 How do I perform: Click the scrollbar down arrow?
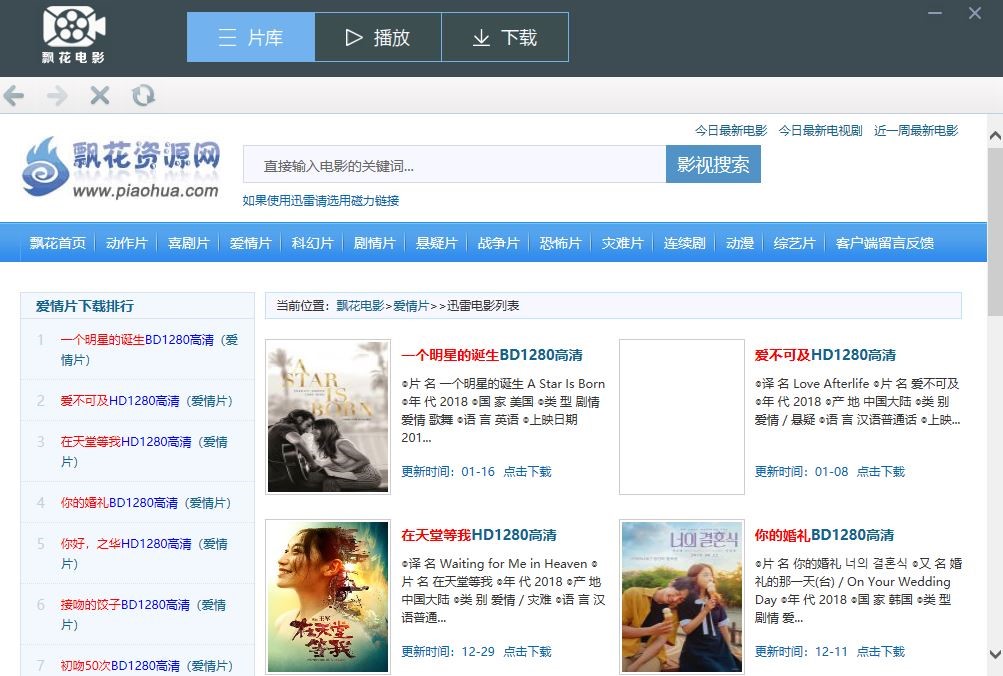tap(995, 654)
